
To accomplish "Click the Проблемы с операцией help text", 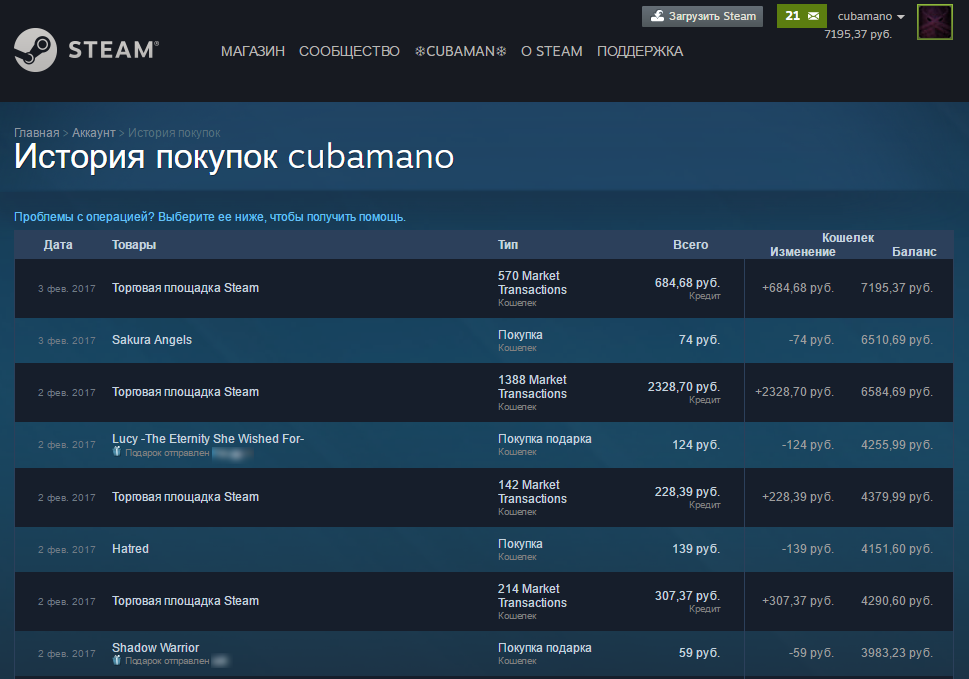I will (210, 217).
